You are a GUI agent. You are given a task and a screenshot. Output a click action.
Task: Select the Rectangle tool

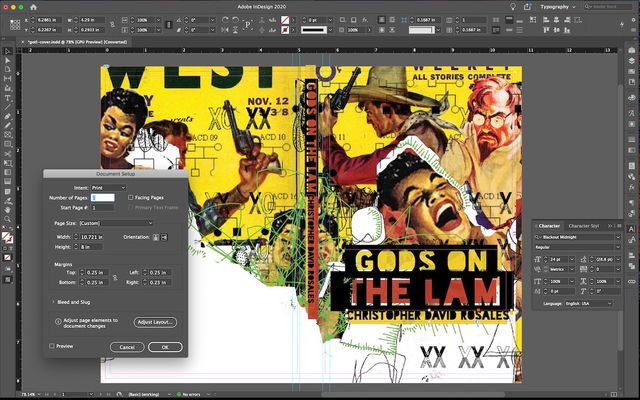(x=7, y=144)
